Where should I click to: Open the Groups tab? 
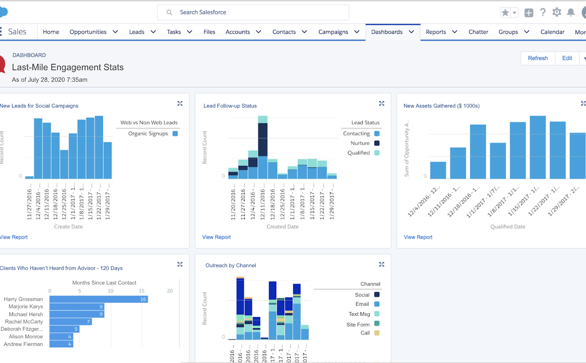pos(508,32)
